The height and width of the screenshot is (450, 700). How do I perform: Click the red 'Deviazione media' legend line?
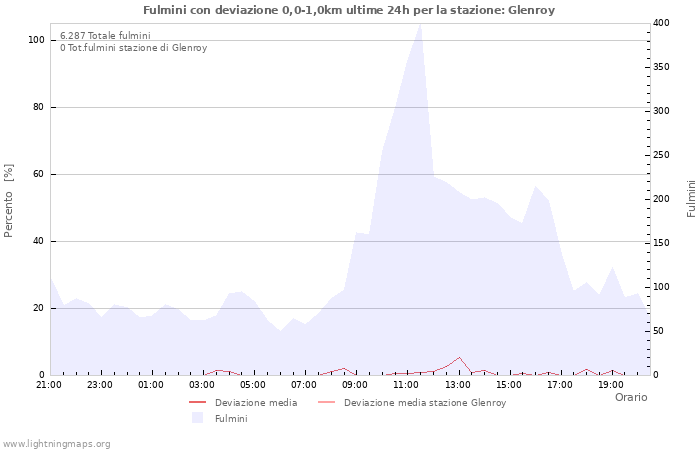(197, 402)
